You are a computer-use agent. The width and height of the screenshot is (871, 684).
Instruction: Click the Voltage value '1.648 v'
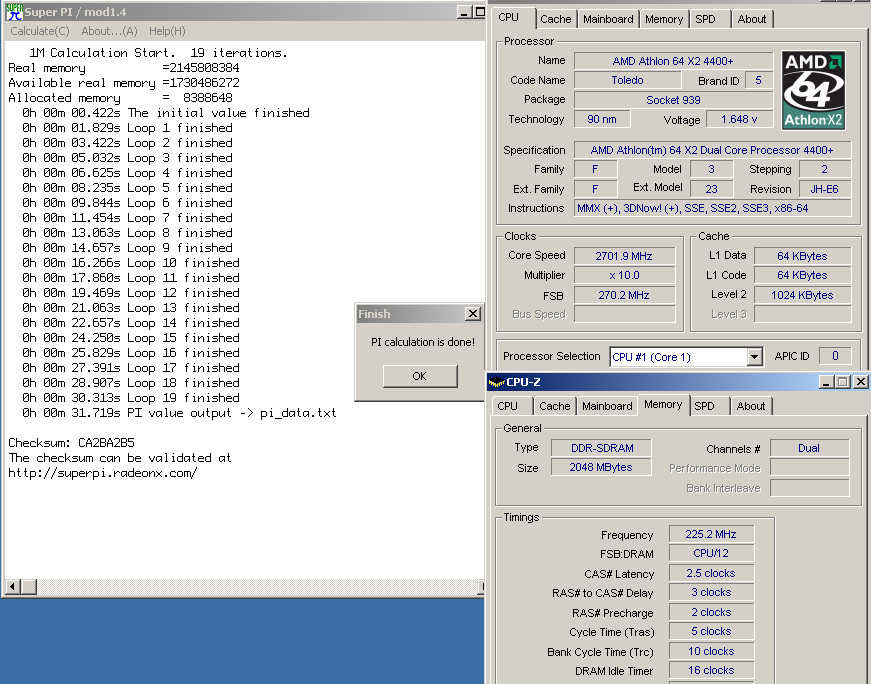point(739,119)
